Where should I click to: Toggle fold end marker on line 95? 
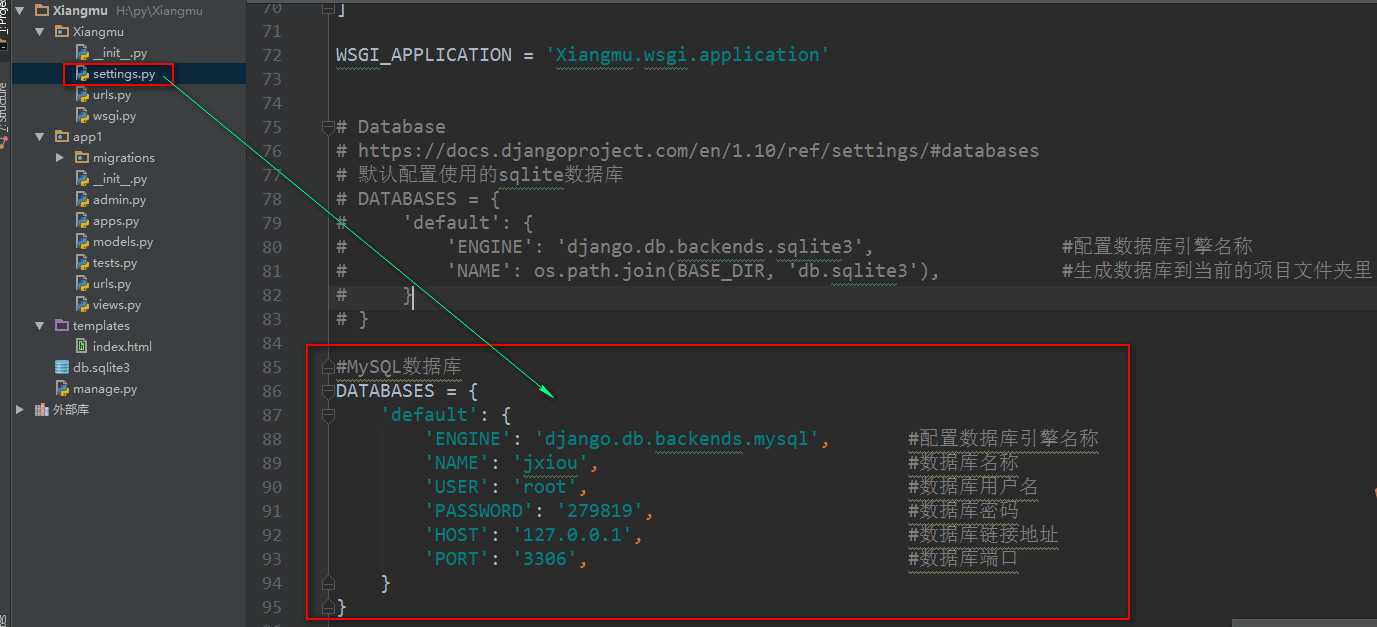pyautogui.click(x=327, y=607)
